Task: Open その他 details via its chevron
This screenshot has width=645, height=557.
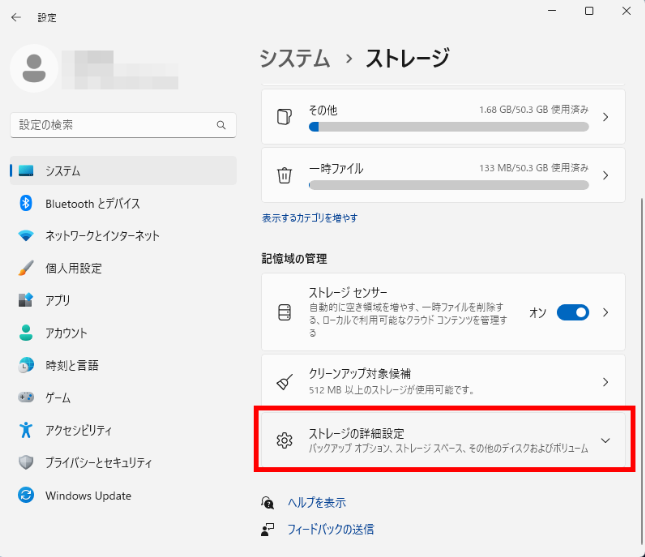Action: [606, 117]
